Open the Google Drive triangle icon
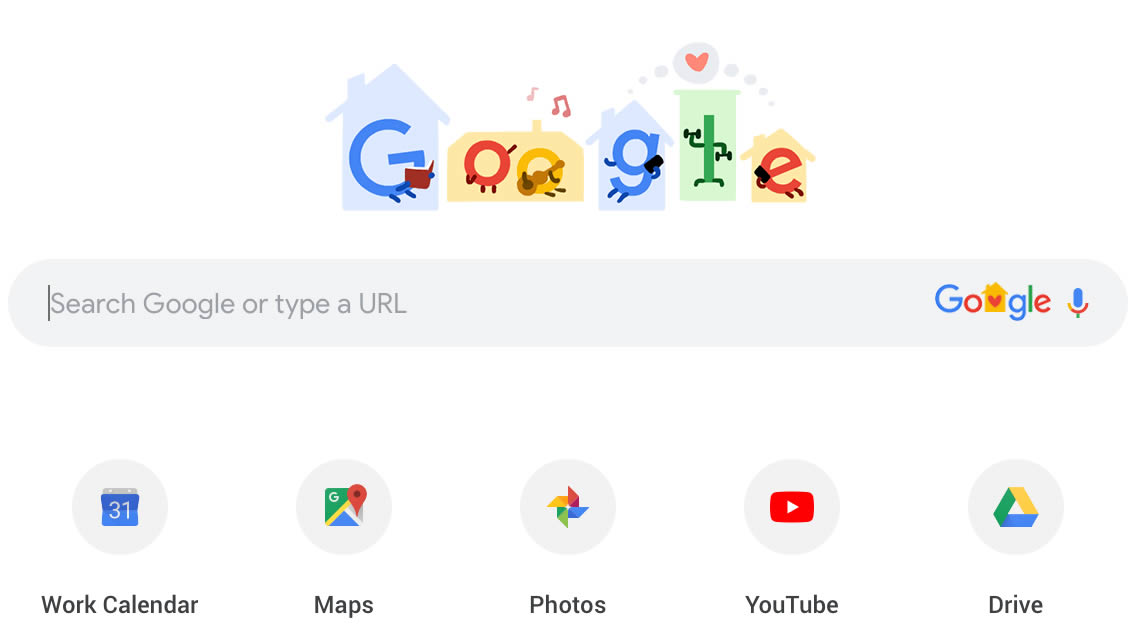The width and height of the screenshot is (1140, 640). pyautogui.click(x=1016, y=507)
